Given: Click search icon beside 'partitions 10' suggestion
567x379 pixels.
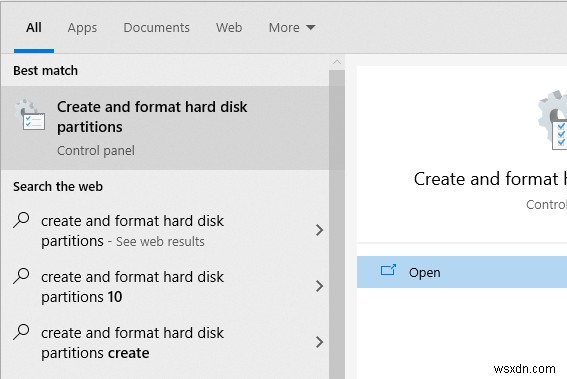Looking at the screenshot, I should 21,276.
